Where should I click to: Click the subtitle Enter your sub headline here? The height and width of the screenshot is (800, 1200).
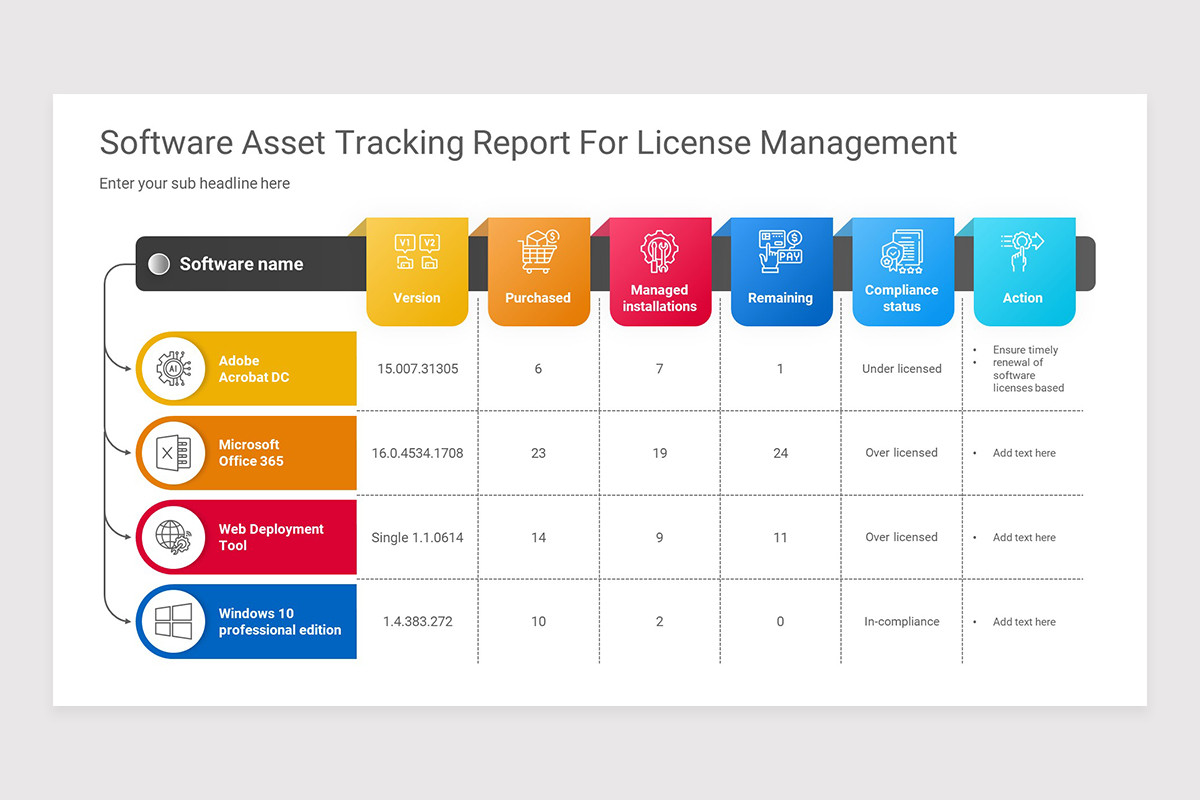pos(194,183)
